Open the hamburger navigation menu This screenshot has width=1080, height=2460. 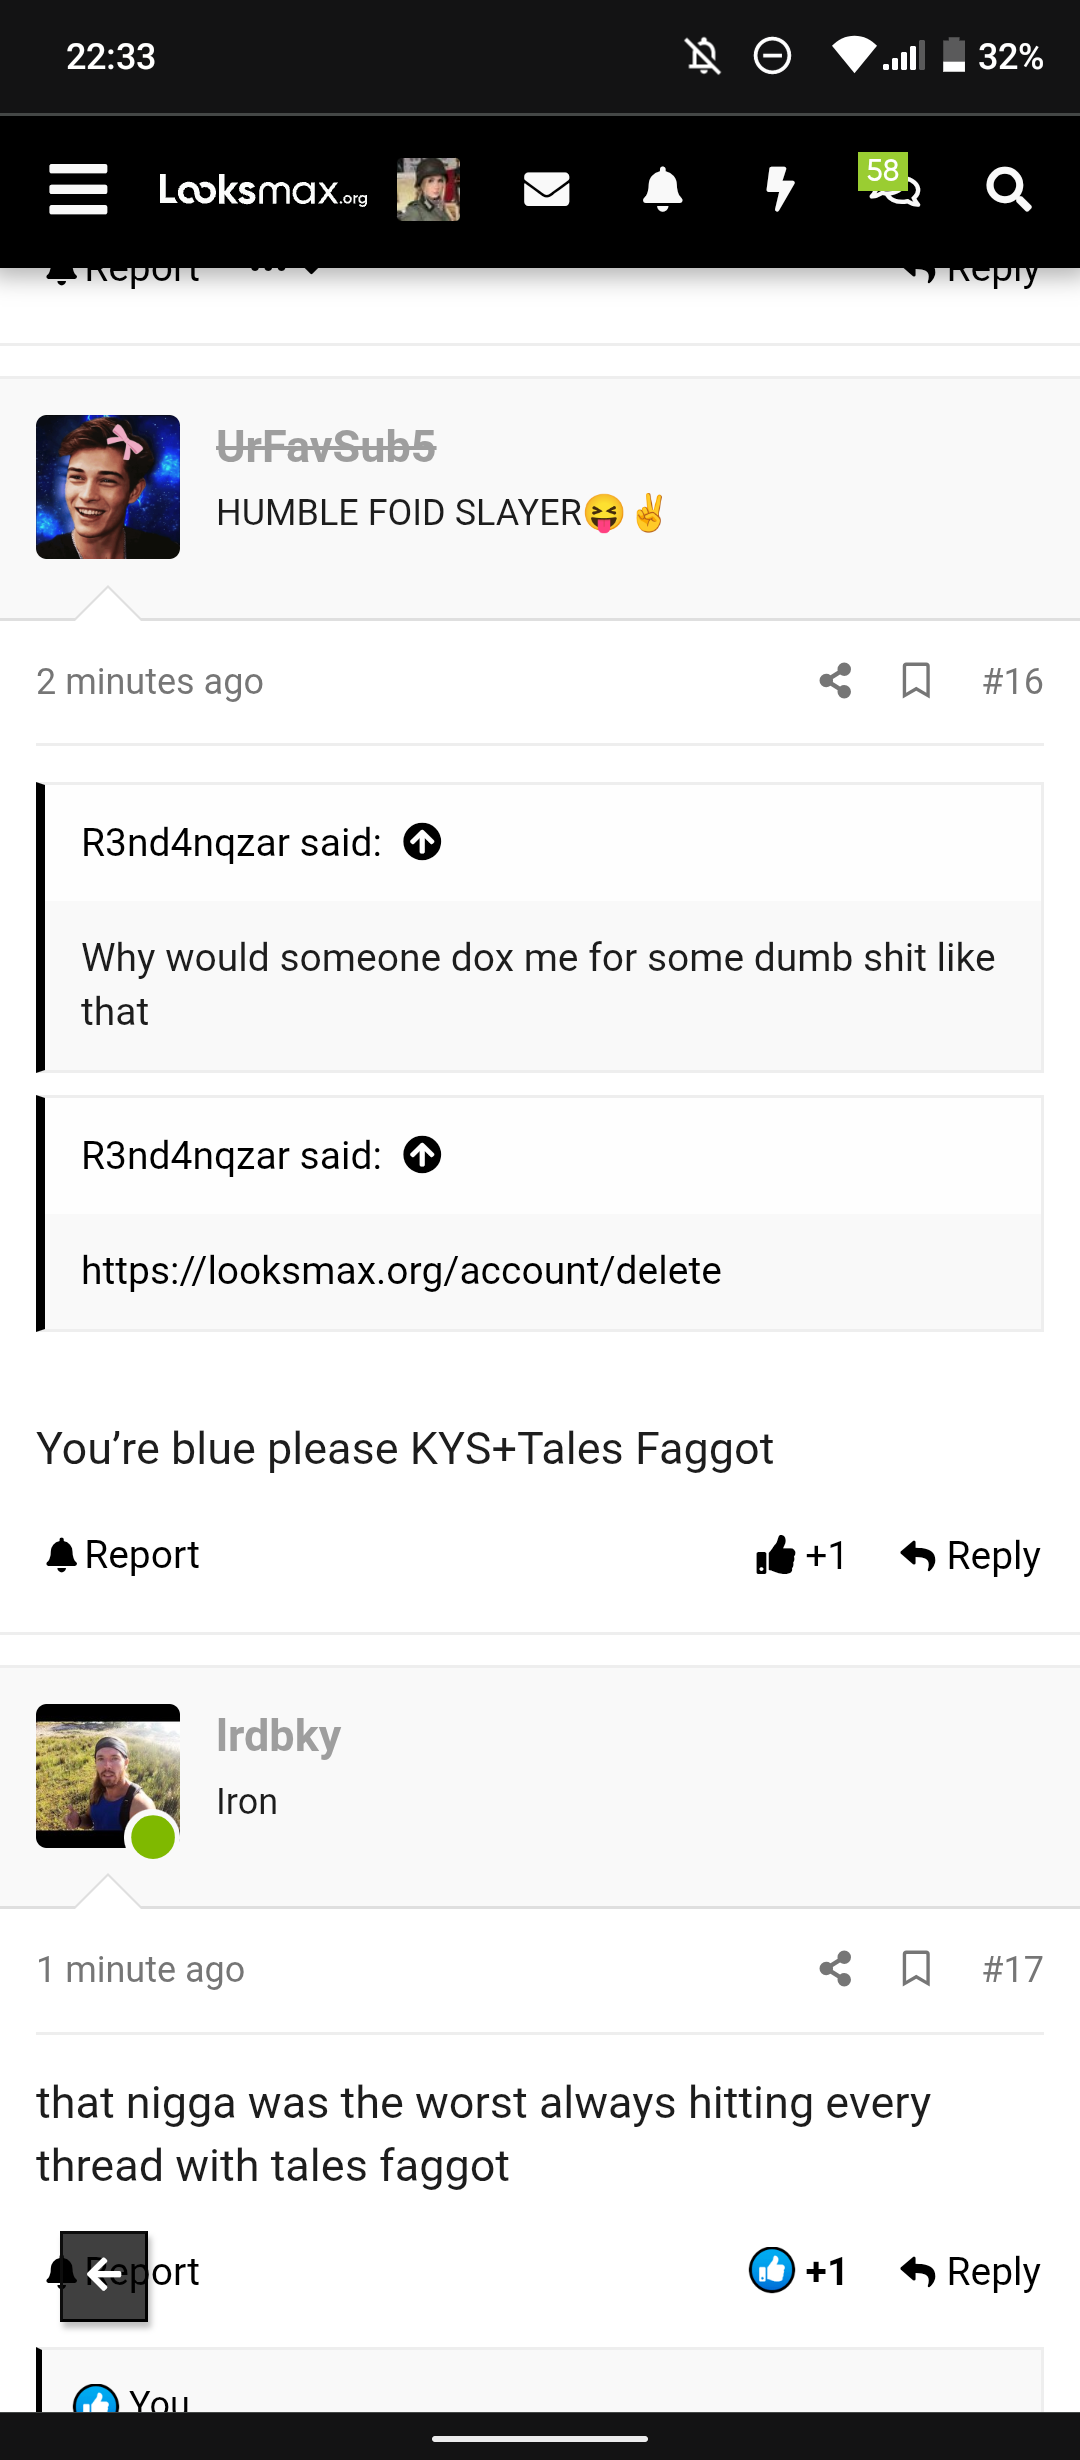click(78, 189)
